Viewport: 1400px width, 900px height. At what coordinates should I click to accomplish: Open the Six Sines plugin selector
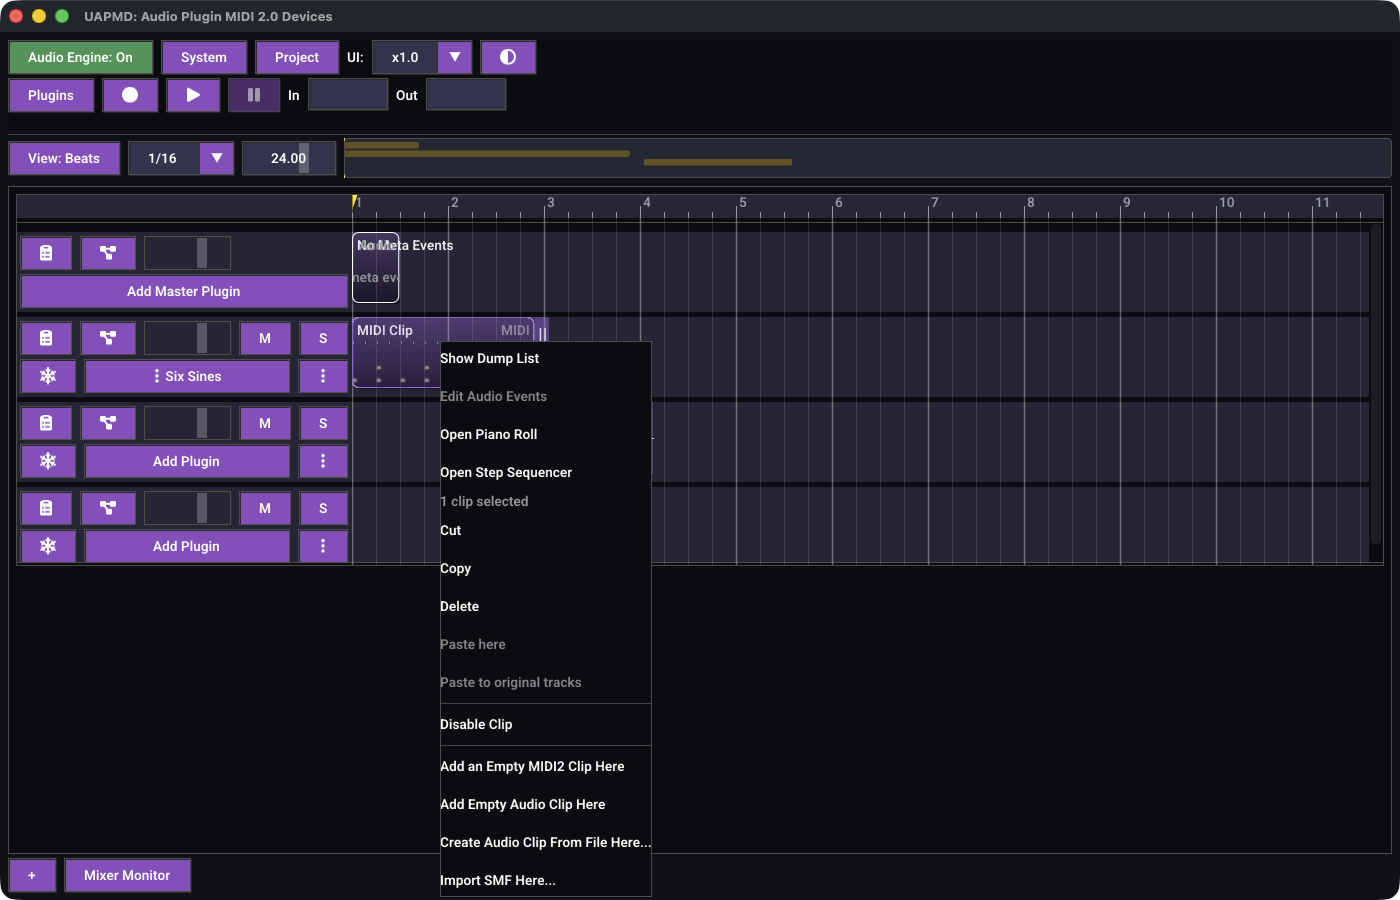click(x=187, y=376)
